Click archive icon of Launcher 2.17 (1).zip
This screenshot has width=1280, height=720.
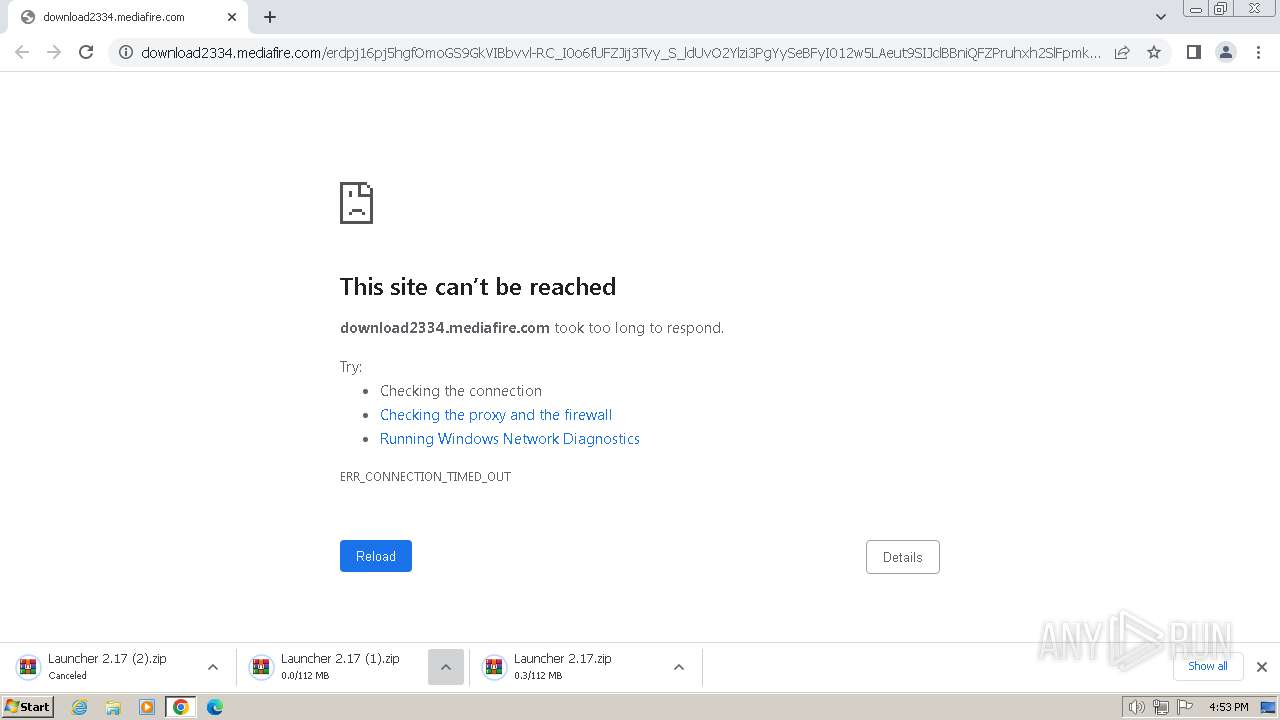point(261,667)
